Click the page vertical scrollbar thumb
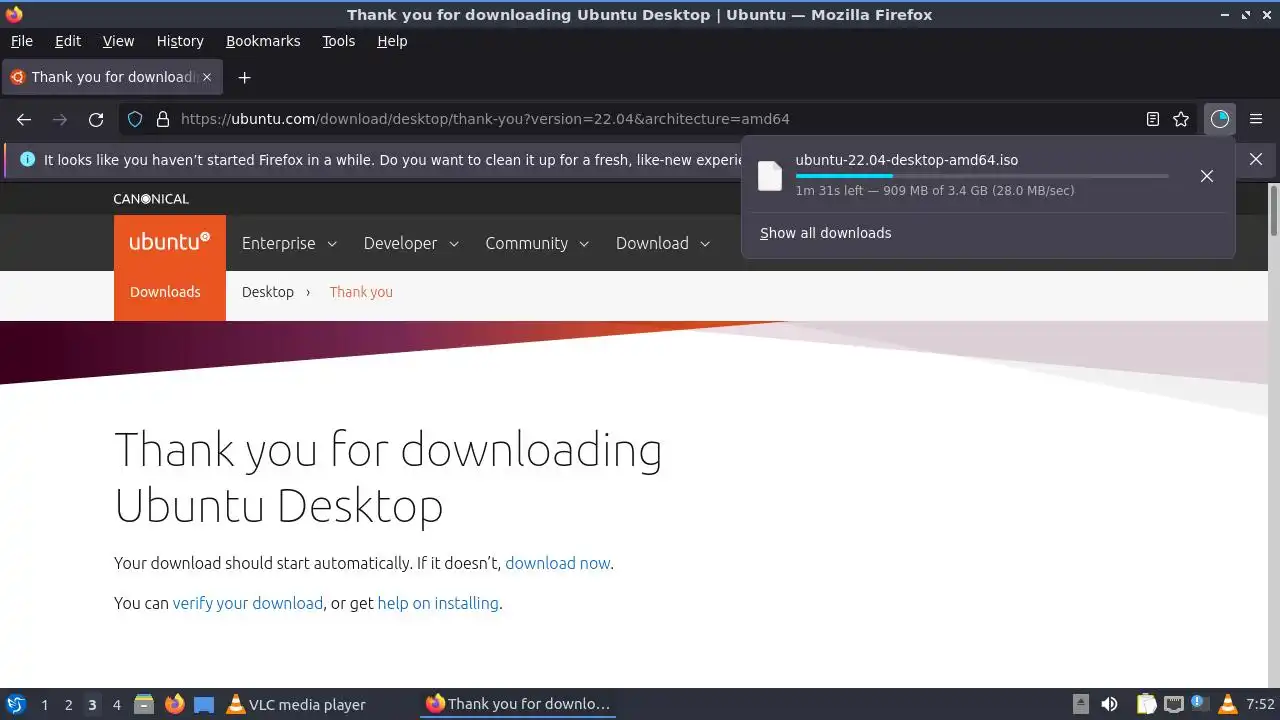Viewport: 1280px width, 720px height. (x=1274, y=210)
